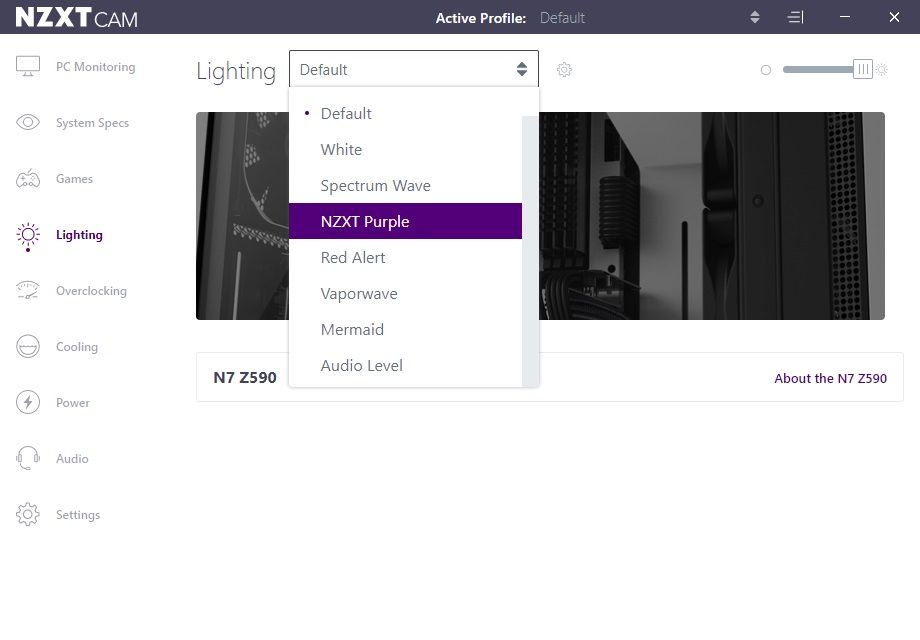920x640 pixels.
Task: Click the Lighting sun icon in sidebar
Action: tap(28, 236)
